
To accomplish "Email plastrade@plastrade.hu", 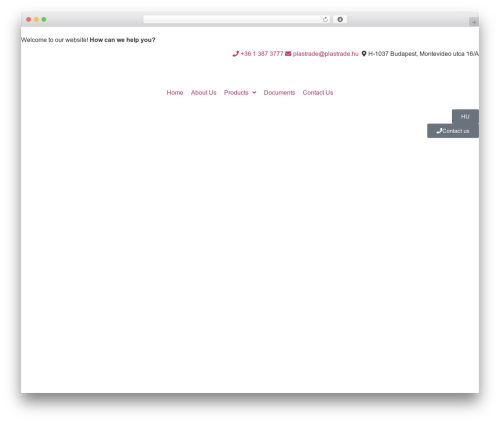I will point(326,54).
